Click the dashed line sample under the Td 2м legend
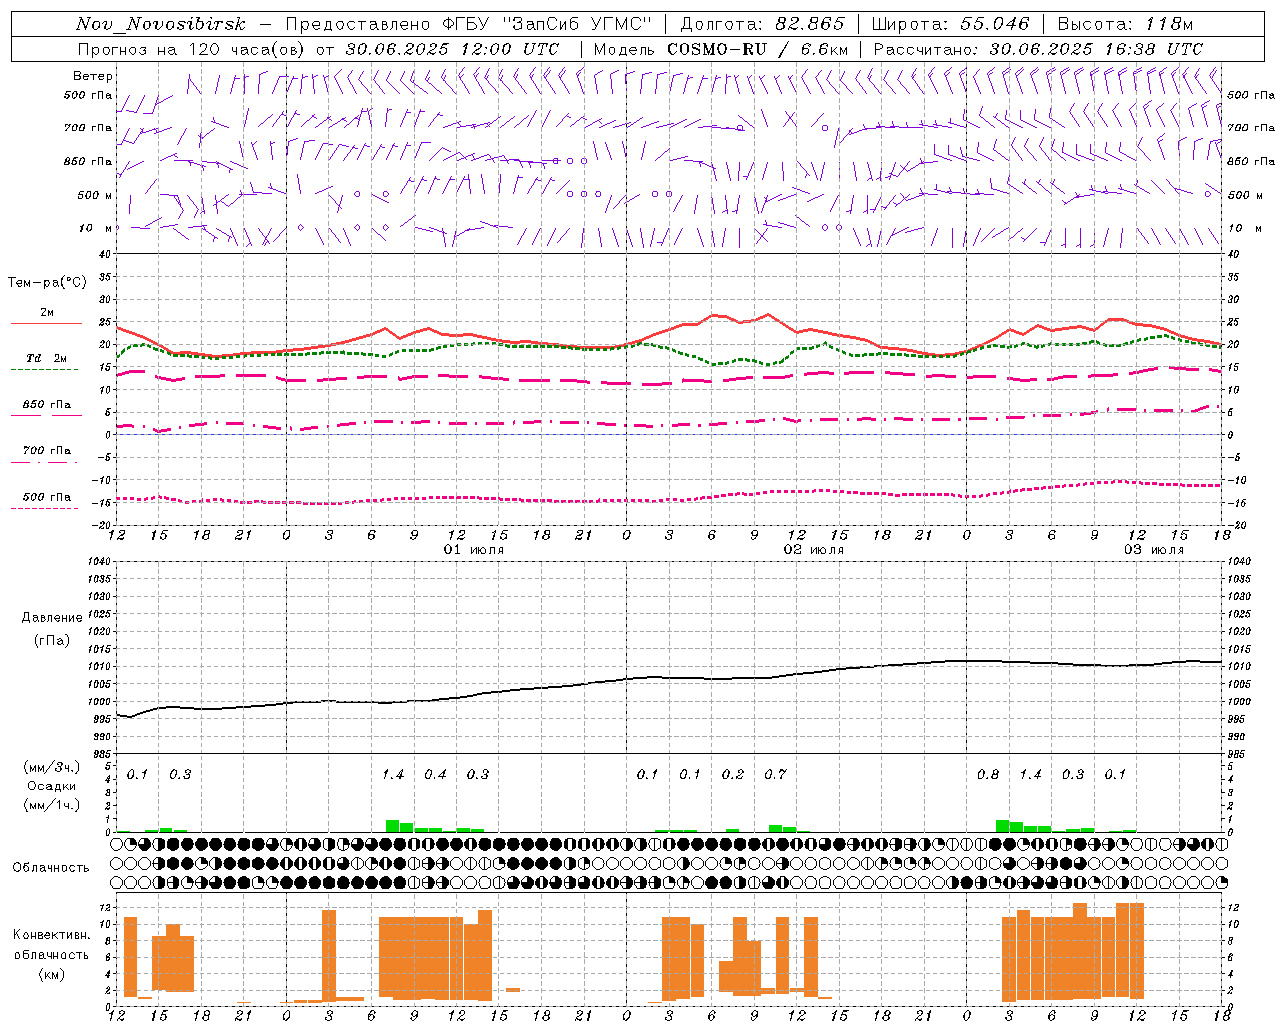The width and height of the screenshot is (1280, 1024). [x=44, y=369]
